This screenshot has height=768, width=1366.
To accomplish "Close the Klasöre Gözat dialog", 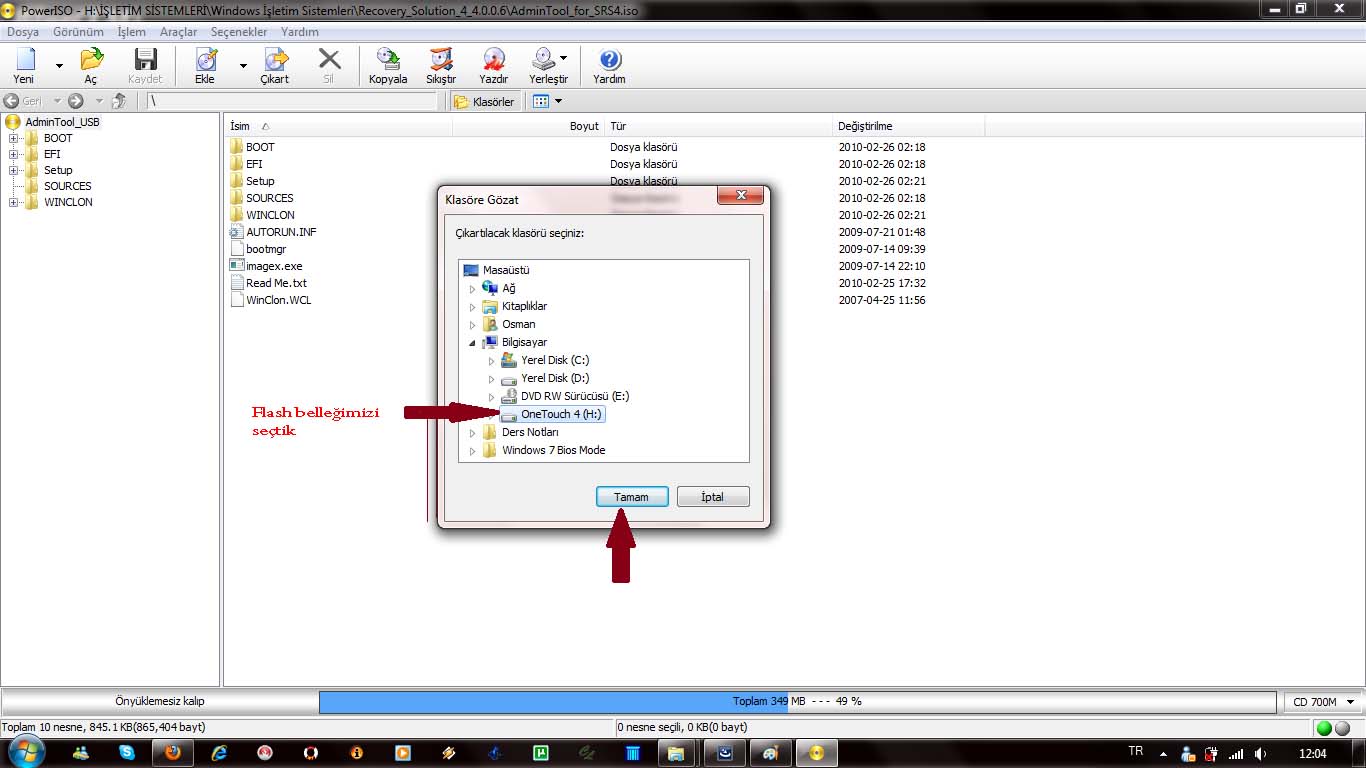I will pos(740,197).
